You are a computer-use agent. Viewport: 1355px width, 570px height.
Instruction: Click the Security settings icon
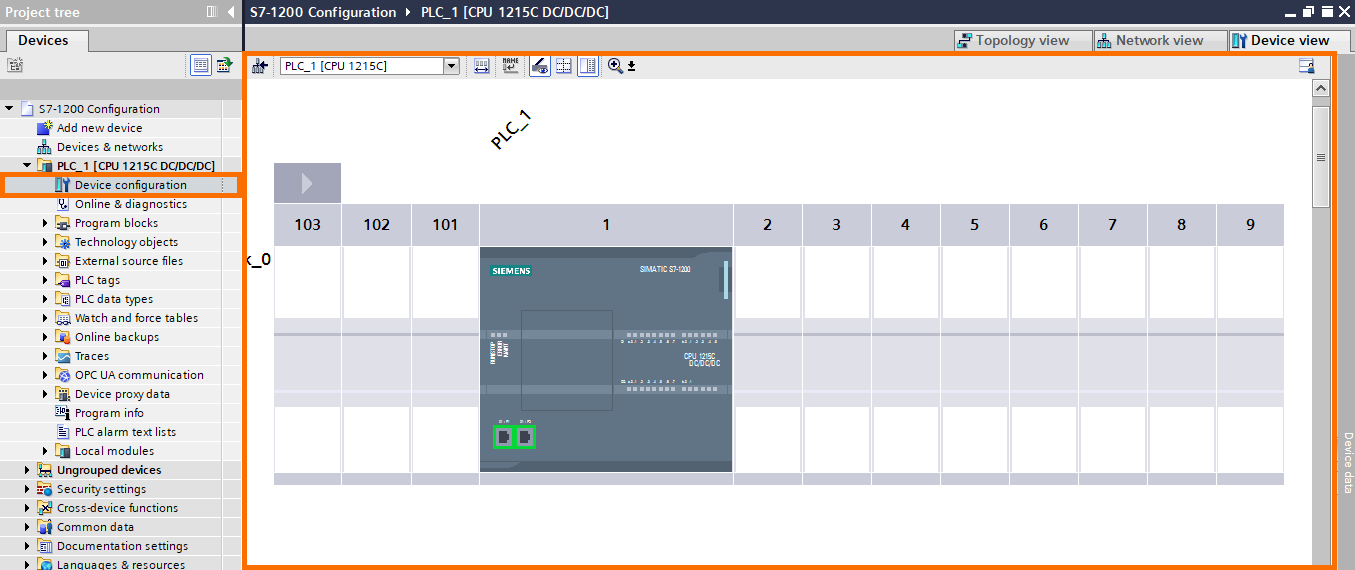tap(45, 489)
